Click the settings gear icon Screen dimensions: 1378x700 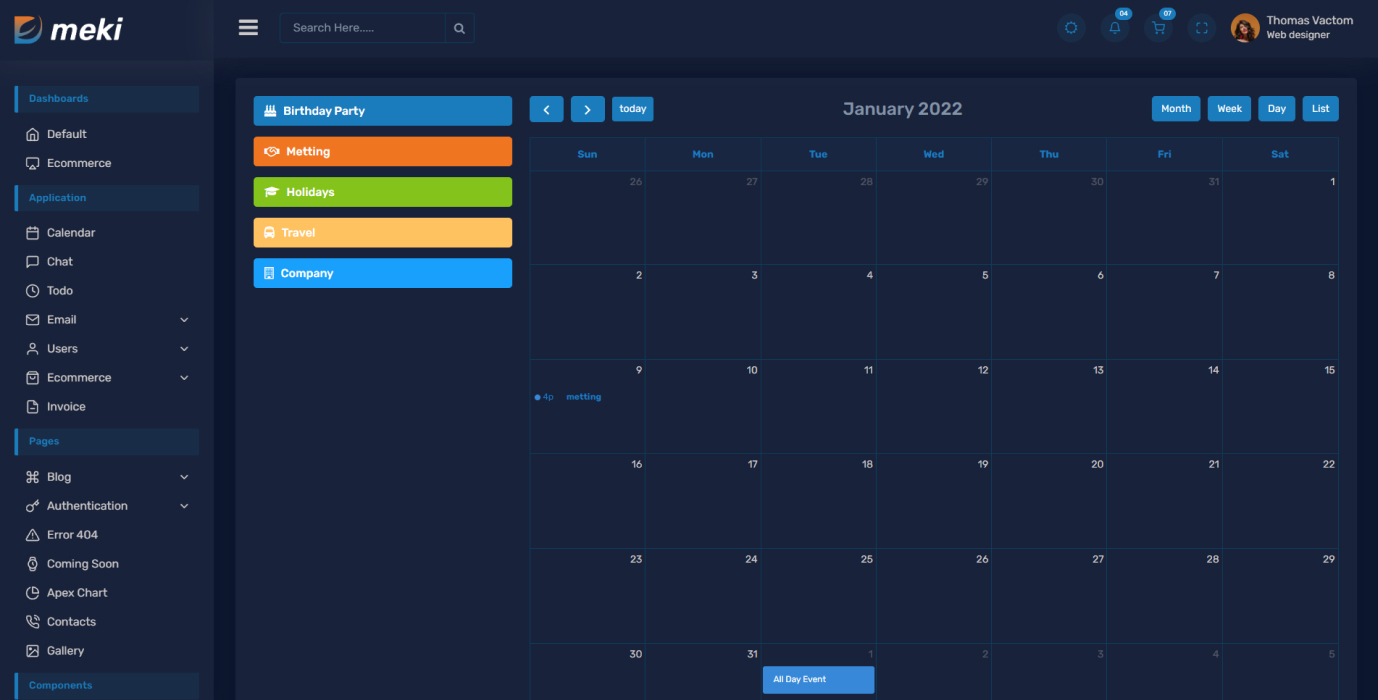(1071, 27)
